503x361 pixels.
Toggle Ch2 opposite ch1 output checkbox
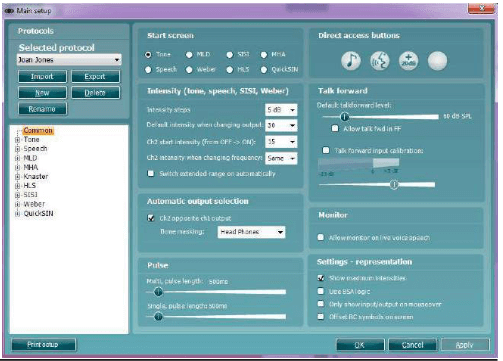pos(151,218)
